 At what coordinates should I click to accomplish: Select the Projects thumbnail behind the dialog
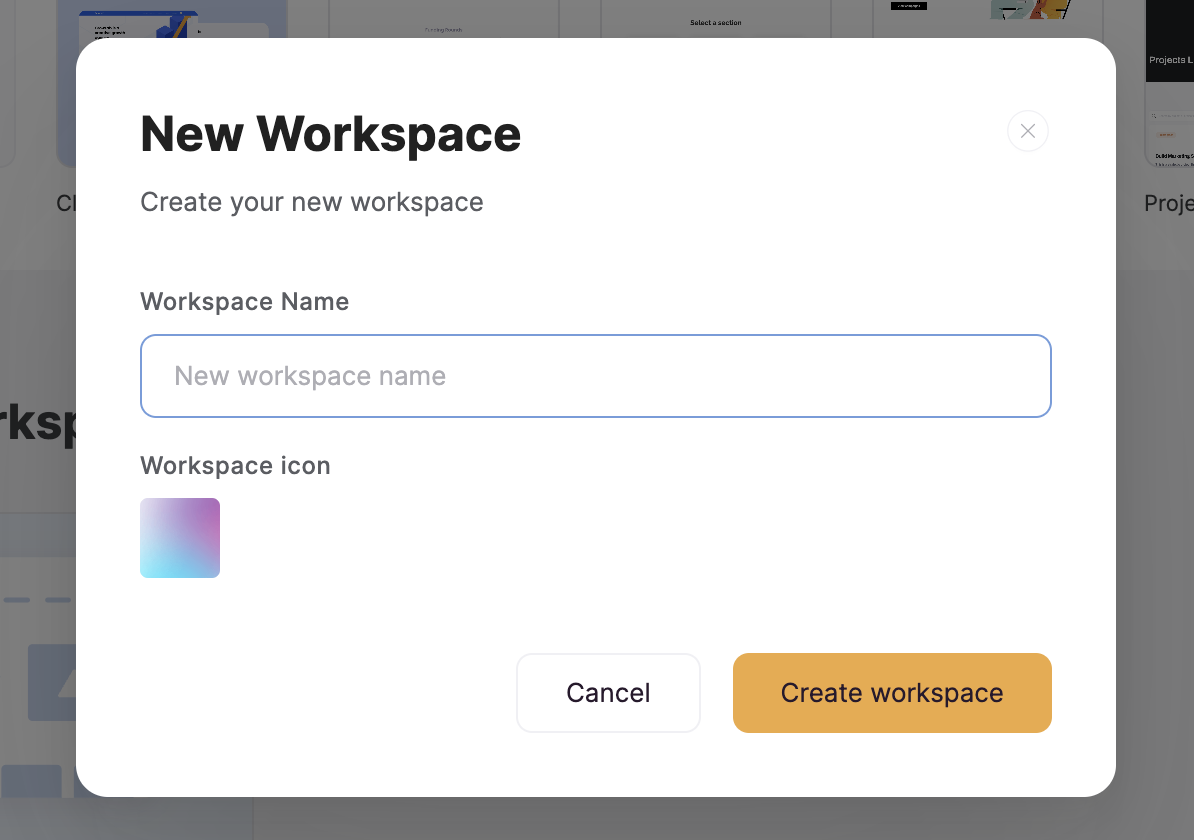click(x=1170, y=84)
